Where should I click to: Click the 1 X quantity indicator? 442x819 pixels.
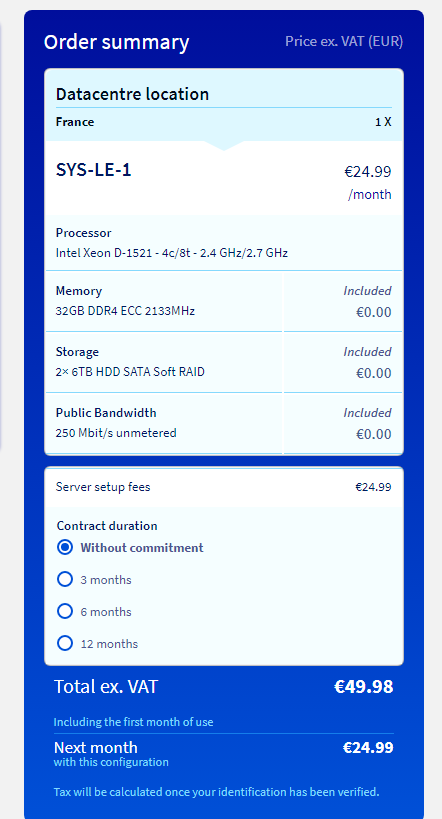383,122
